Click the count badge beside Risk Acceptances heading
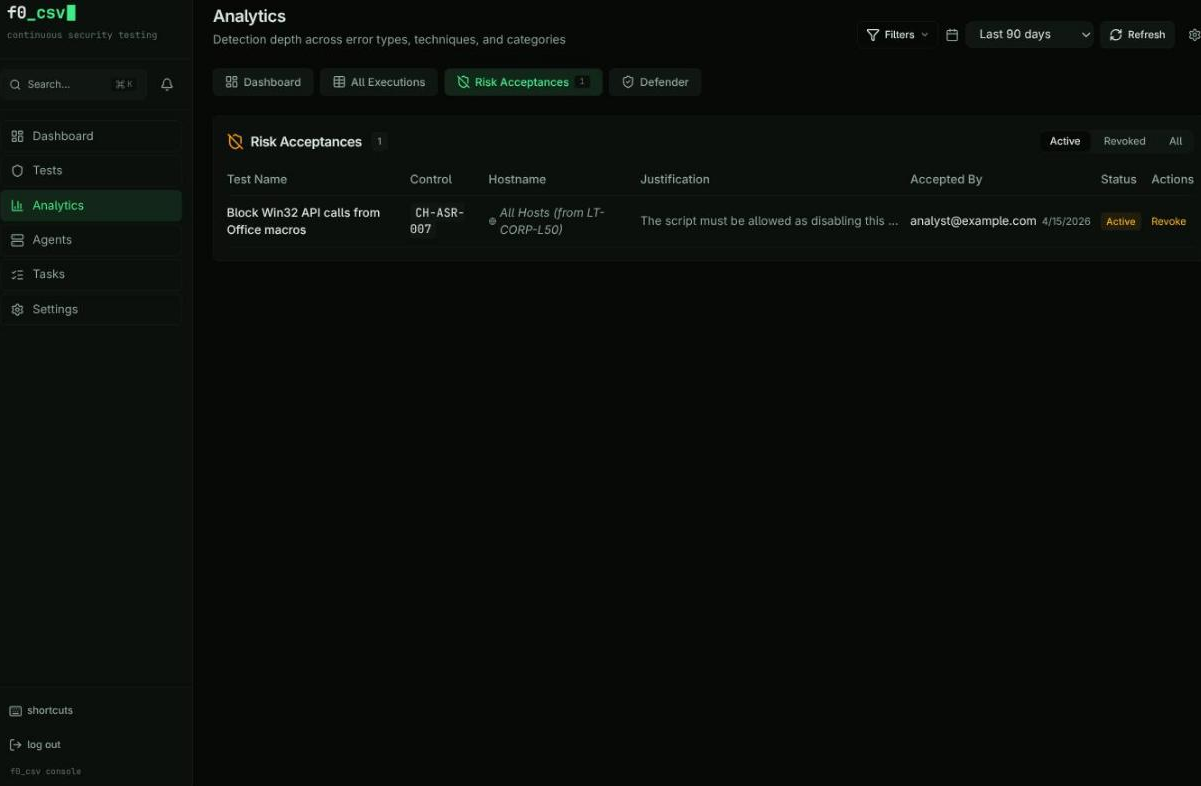This screenshot has width=1201, height=786. coord(379,142)
